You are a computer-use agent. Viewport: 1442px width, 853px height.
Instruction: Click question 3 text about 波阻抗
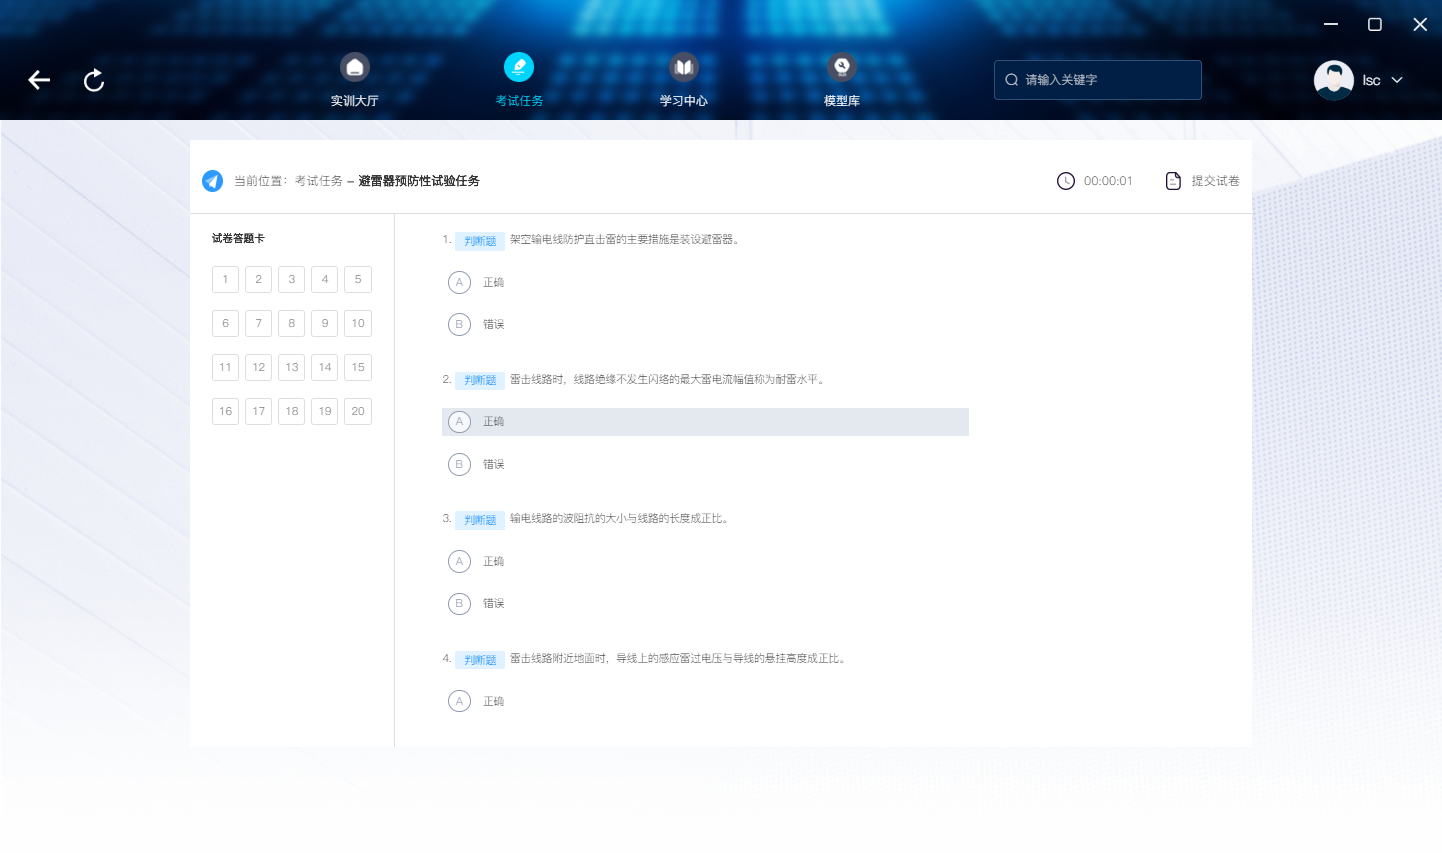[620, 518]
